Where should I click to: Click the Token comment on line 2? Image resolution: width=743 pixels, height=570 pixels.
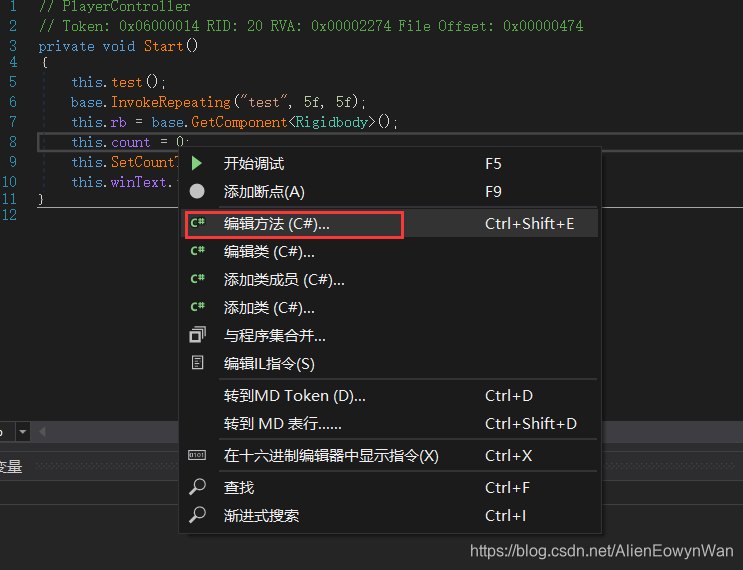[x=311, y=26]
